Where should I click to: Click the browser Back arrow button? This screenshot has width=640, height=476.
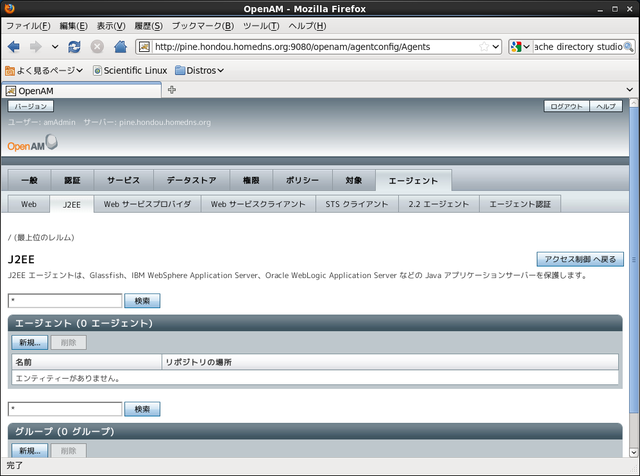coord(14,47)
